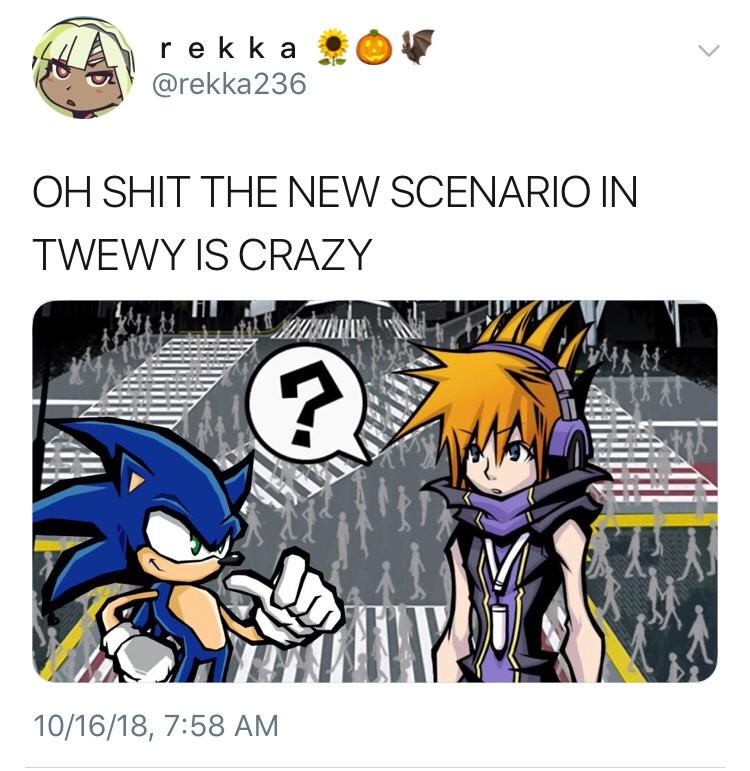Screen dimensions: 750x771
Task: Open the display name rekka
Action: point(229,48)
